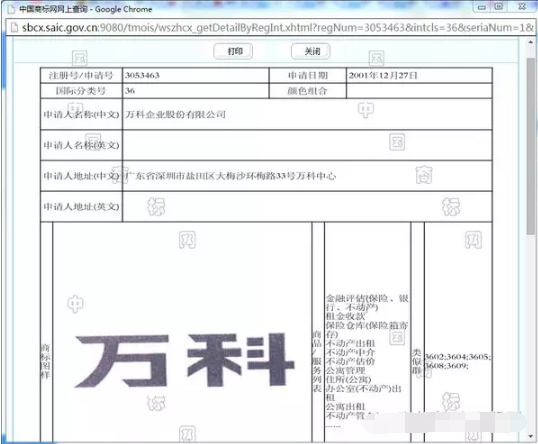Click the scroll down arrow

point(531,436)
